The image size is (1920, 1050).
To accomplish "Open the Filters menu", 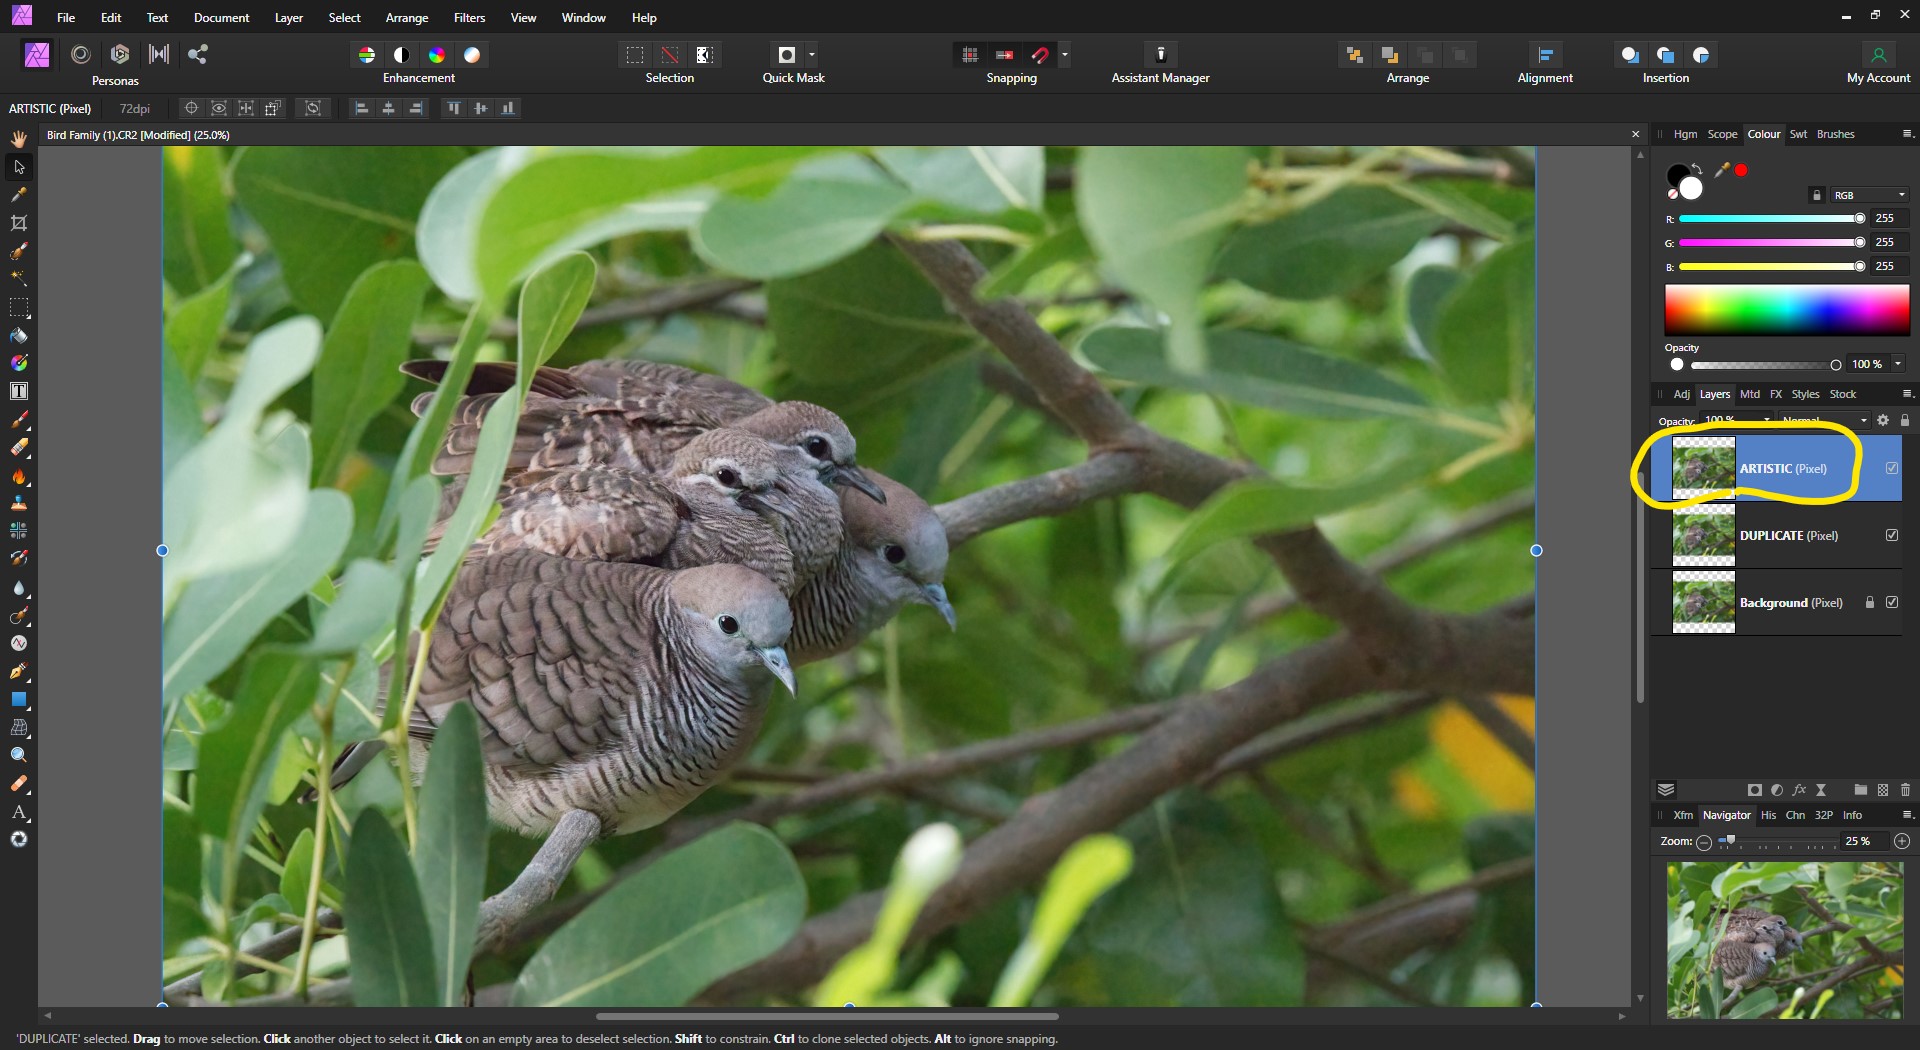I will tap(469, 17).
